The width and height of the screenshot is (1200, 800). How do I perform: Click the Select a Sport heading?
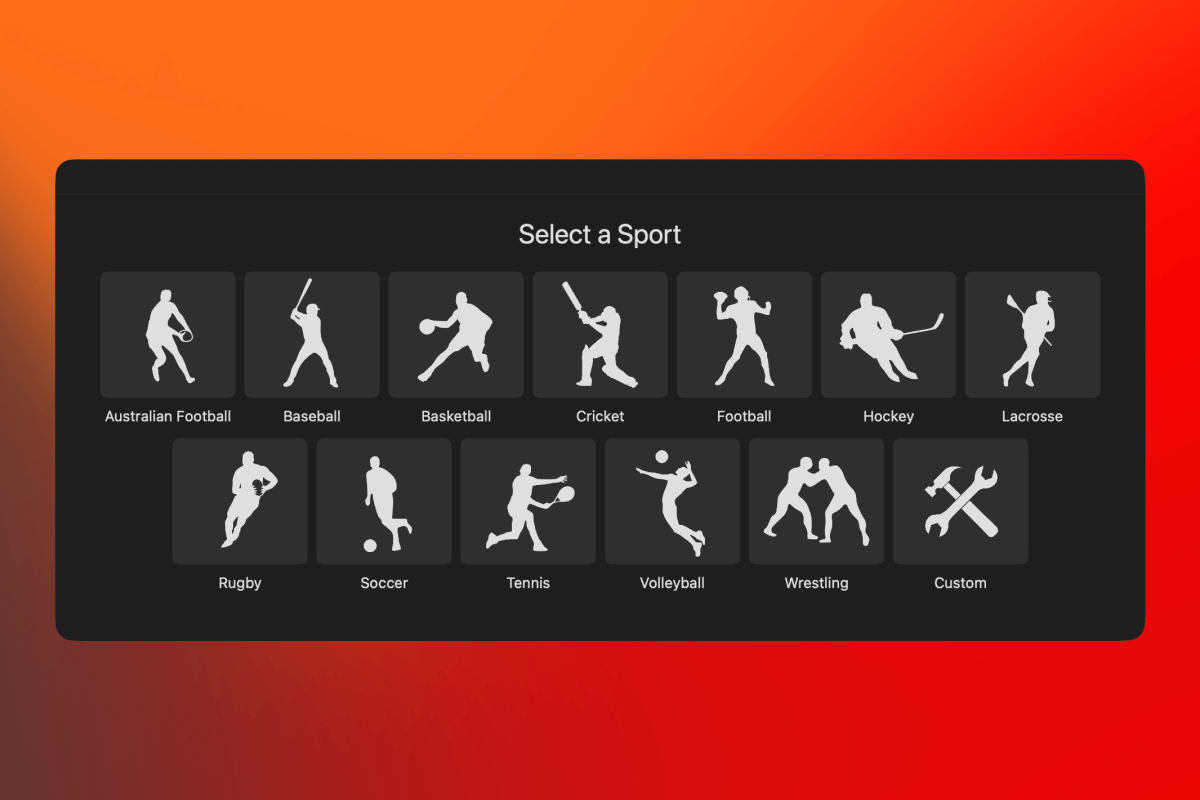[x=600, y=235]
